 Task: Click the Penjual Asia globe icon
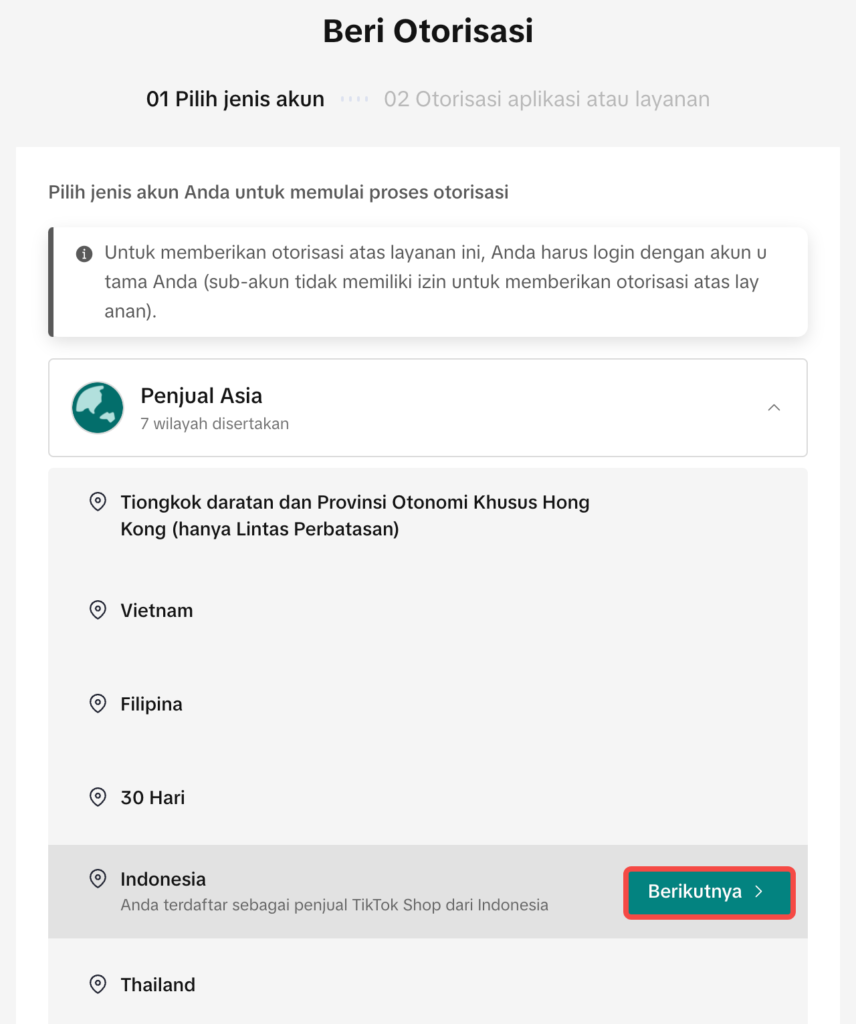click(x=97, y=408)
